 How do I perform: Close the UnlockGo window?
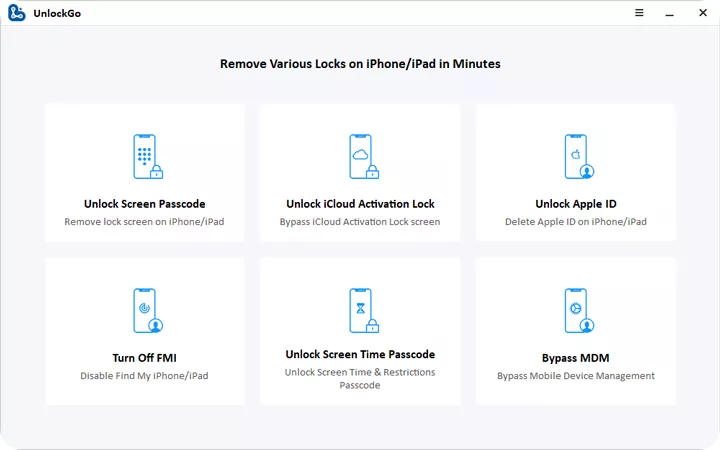(x=703, y=13)
